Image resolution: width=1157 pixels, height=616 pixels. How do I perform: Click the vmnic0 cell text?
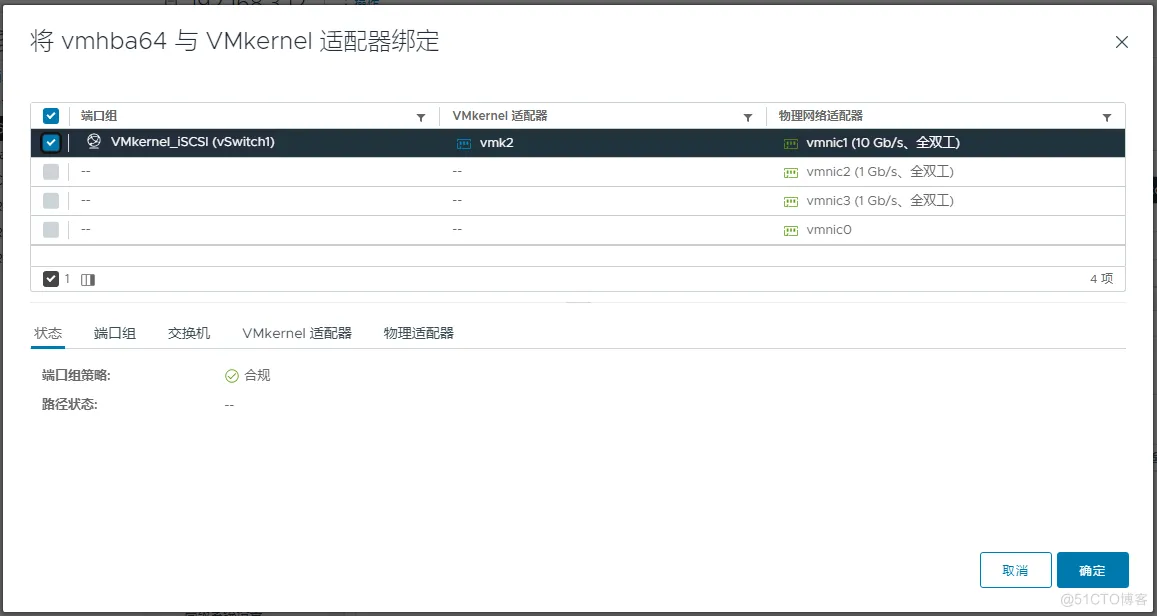pyautogui.click(x=829, y=229)
